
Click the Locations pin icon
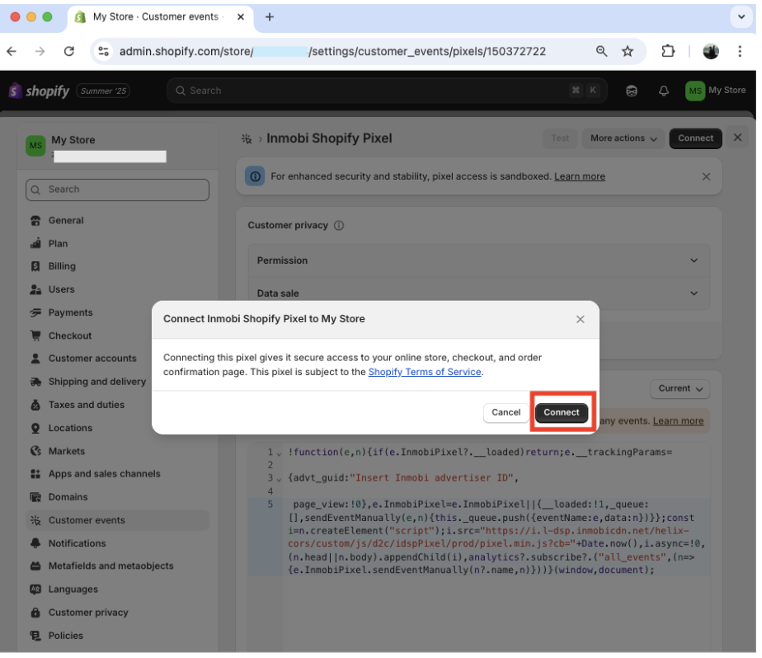click(35, 428)
